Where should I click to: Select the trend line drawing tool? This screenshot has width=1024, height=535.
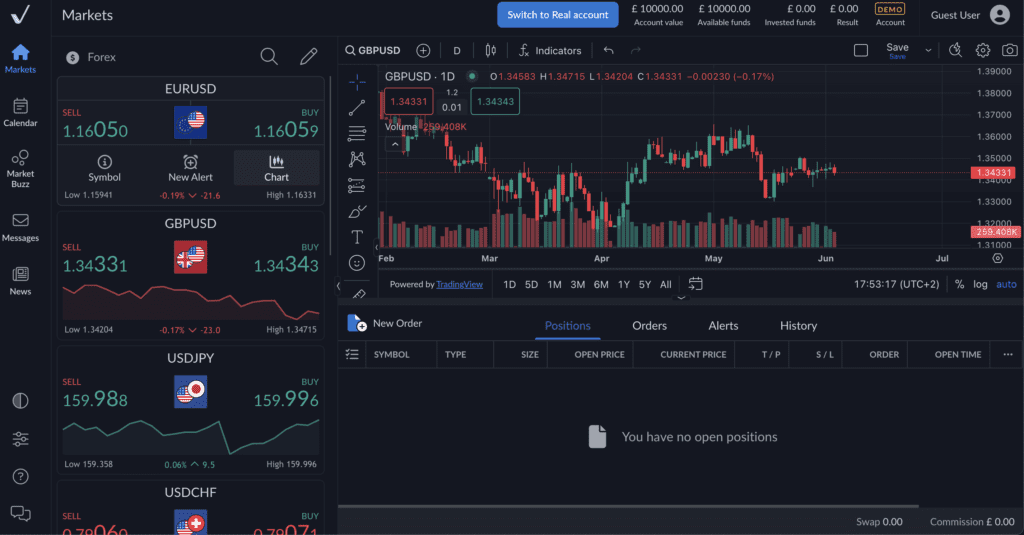point(357,108)
